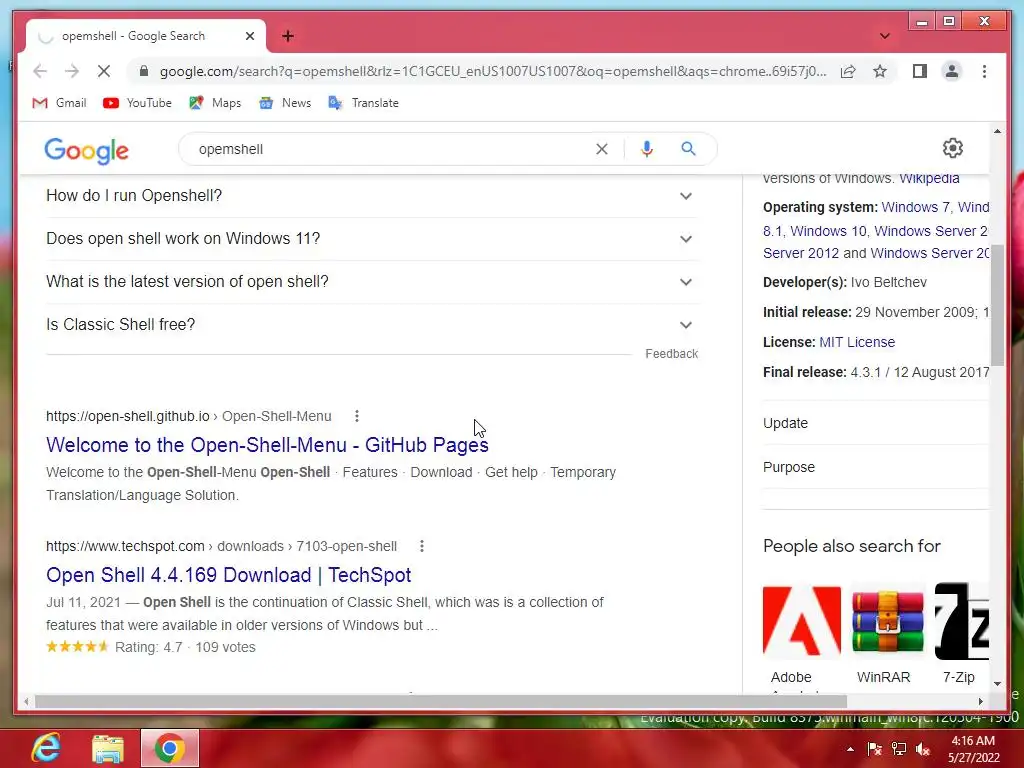Screen dimensions: 1024x768
Task: Open options menu for techspot.com result
Action: click(x=422, y=546)
